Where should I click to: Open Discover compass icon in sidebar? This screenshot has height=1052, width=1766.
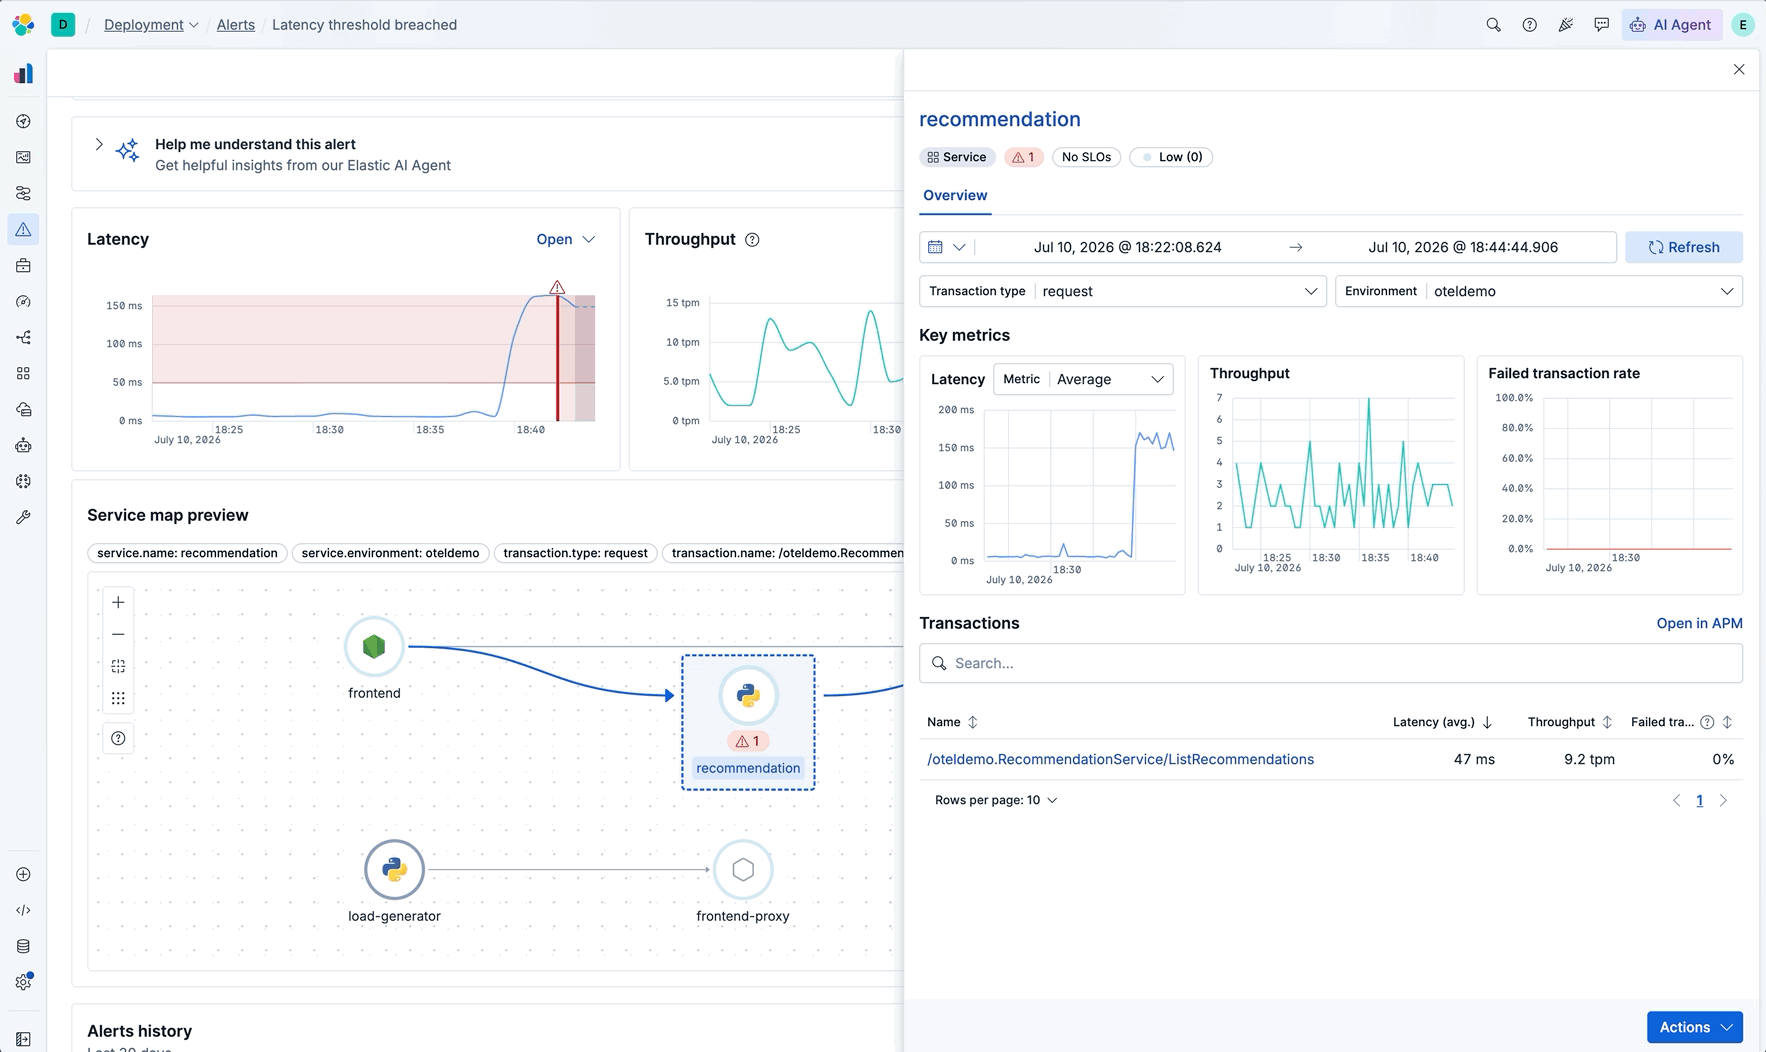coord(23,121)
